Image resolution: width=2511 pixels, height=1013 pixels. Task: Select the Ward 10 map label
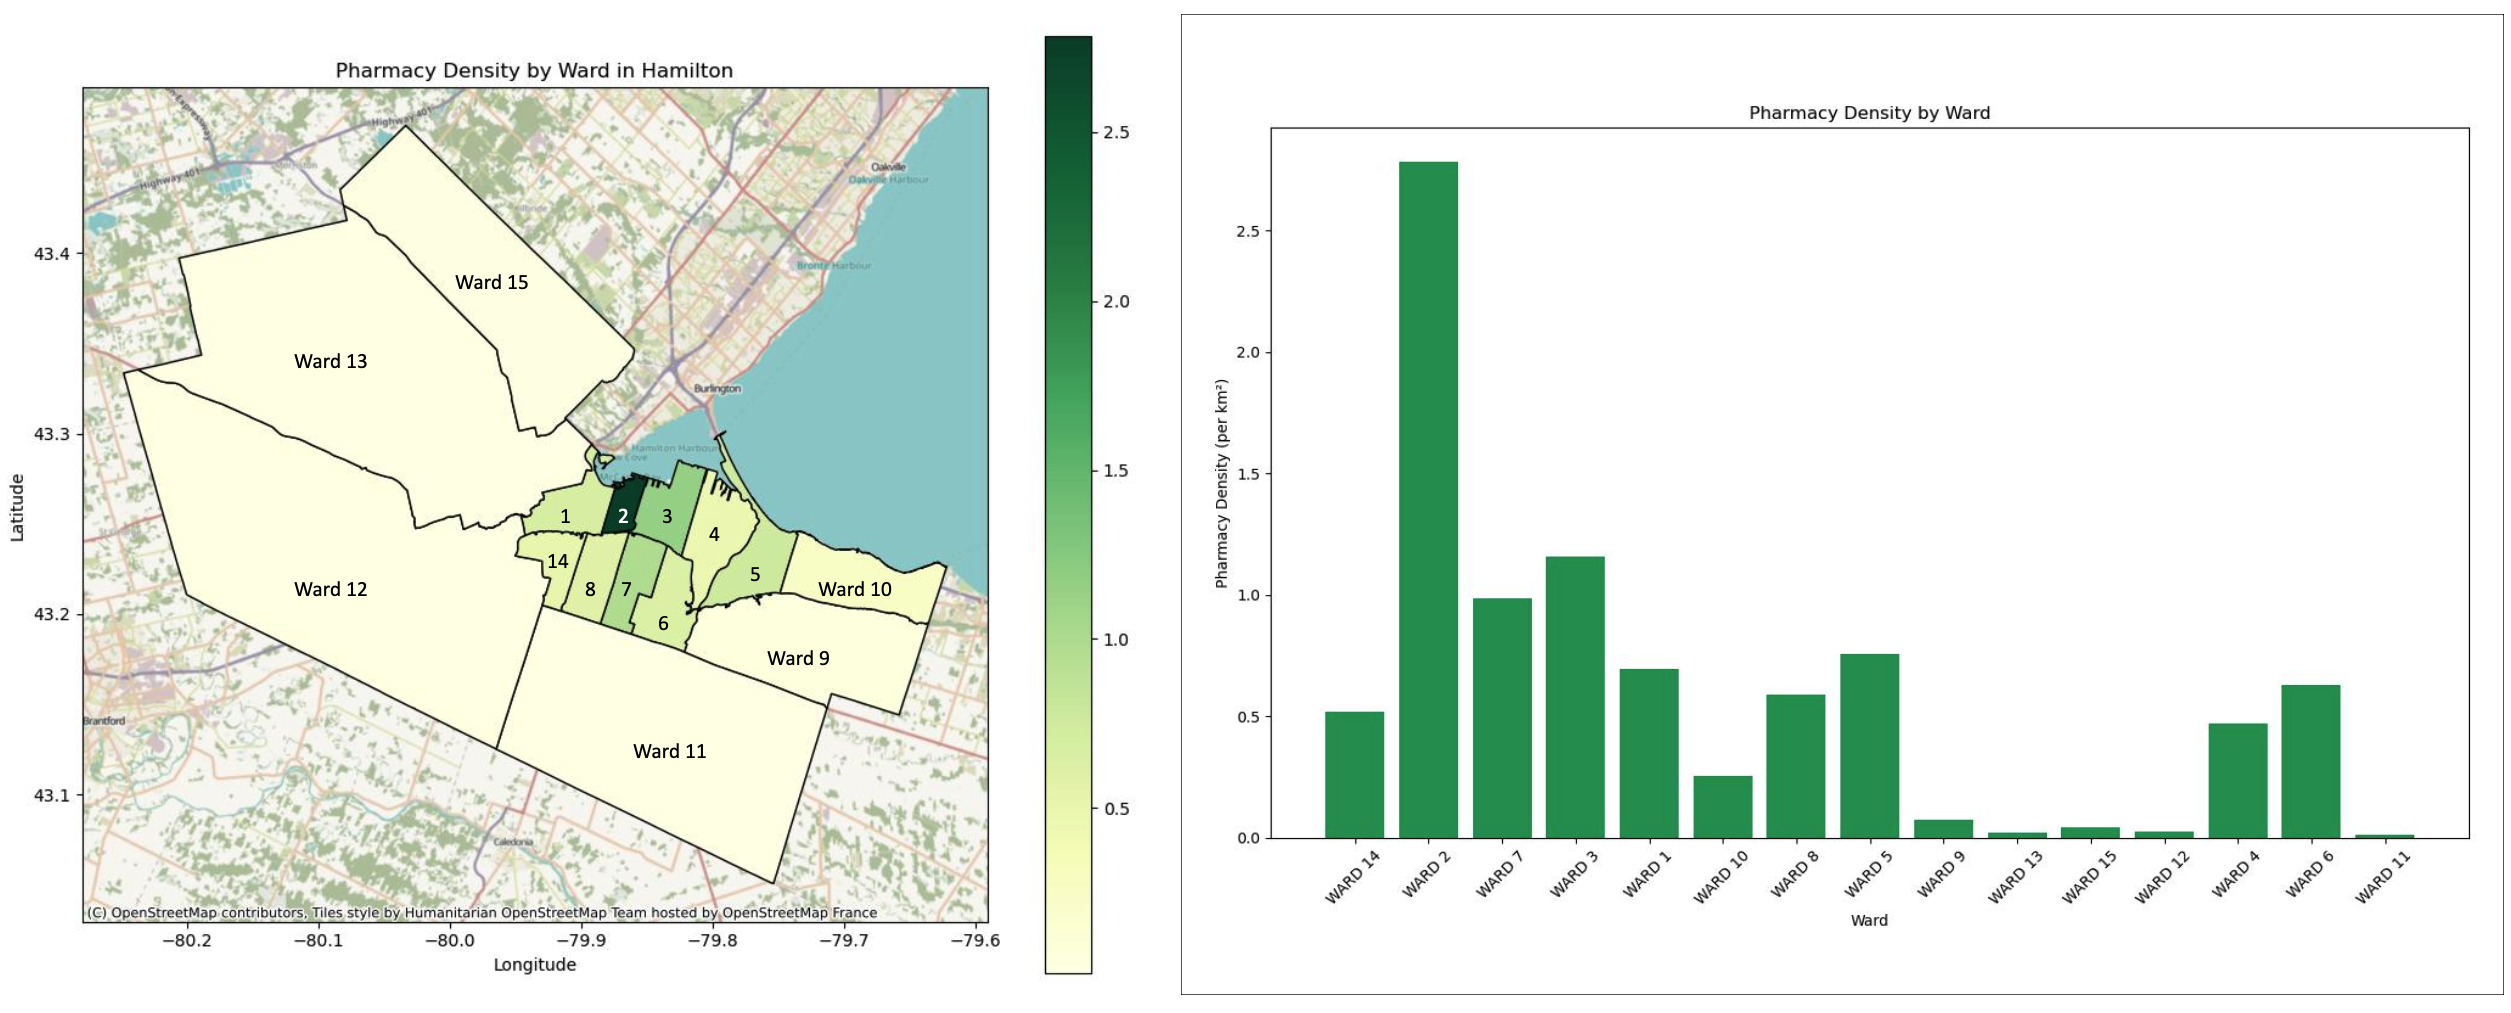[854, 589]
